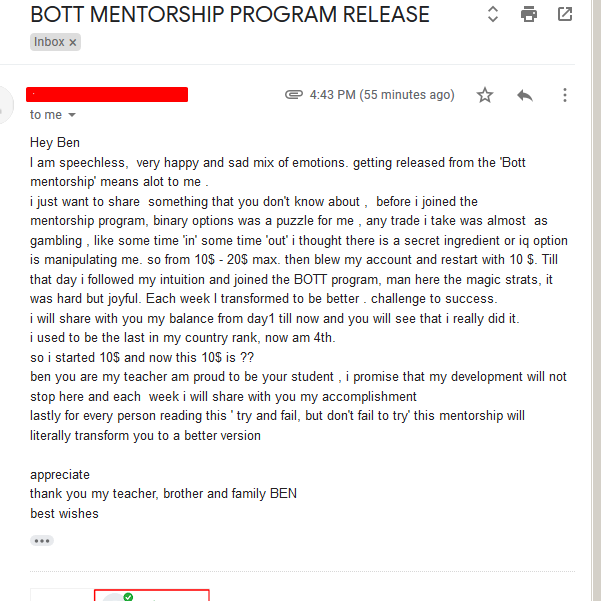Screen dimensions: 601x601
Task: Click the 4:43 PM timestamp
Action: tap(382, 95)
